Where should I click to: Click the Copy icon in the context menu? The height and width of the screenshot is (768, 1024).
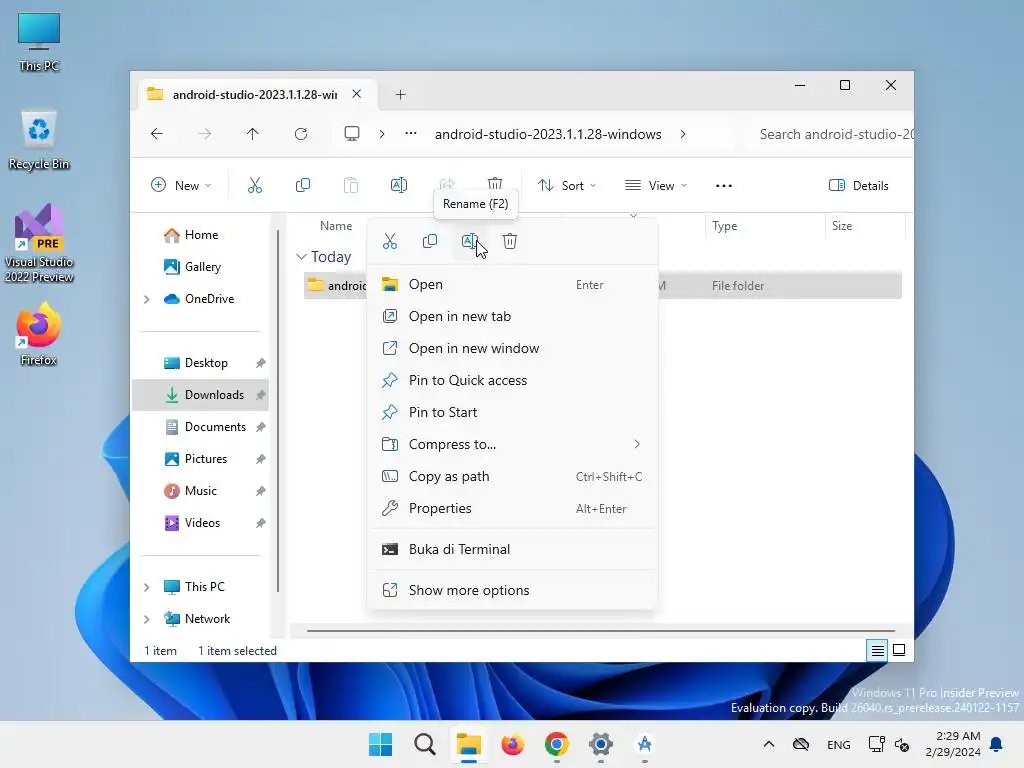[430, 242]
